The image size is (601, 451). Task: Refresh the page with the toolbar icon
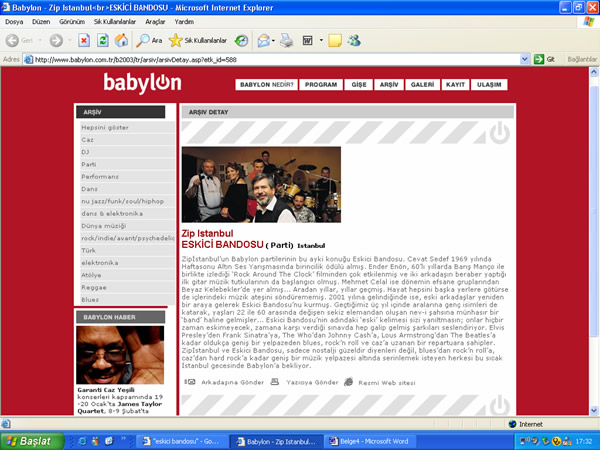(x=101, y=40)
